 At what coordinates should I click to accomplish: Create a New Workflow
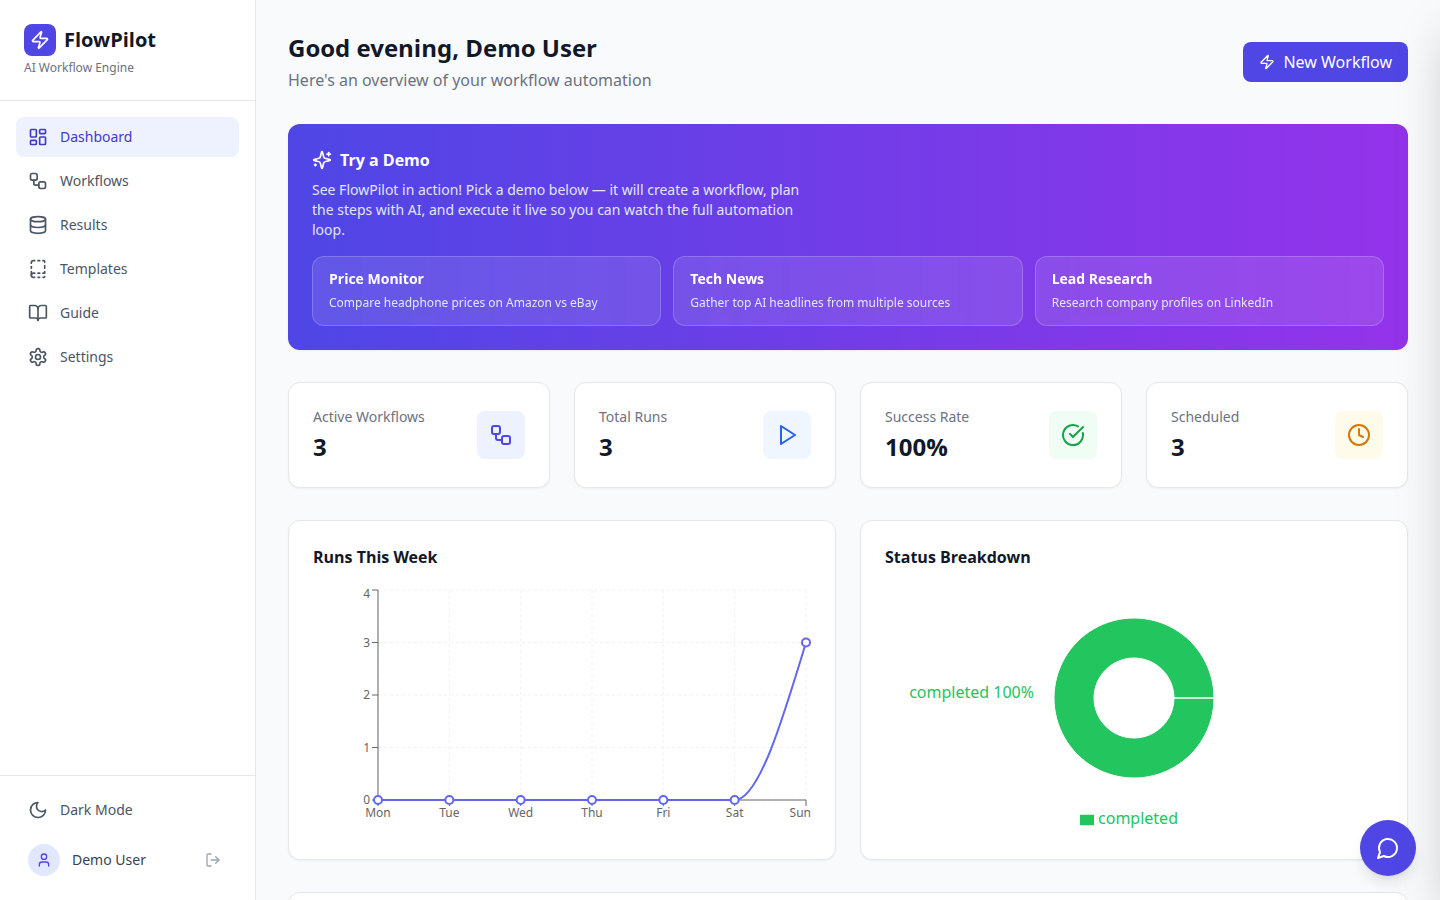coord(1325,62)
